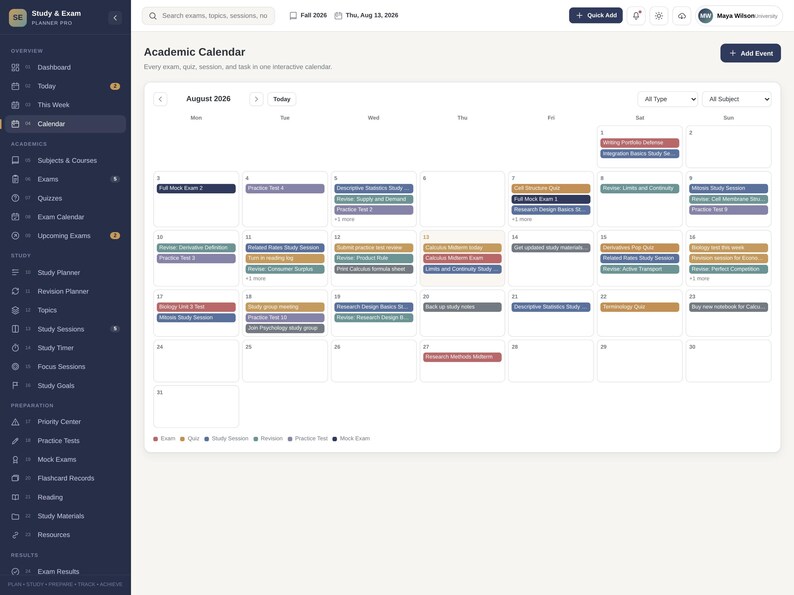Open Back up study notes task
Screen dimensions: 794x595
[x=462, y=307]
